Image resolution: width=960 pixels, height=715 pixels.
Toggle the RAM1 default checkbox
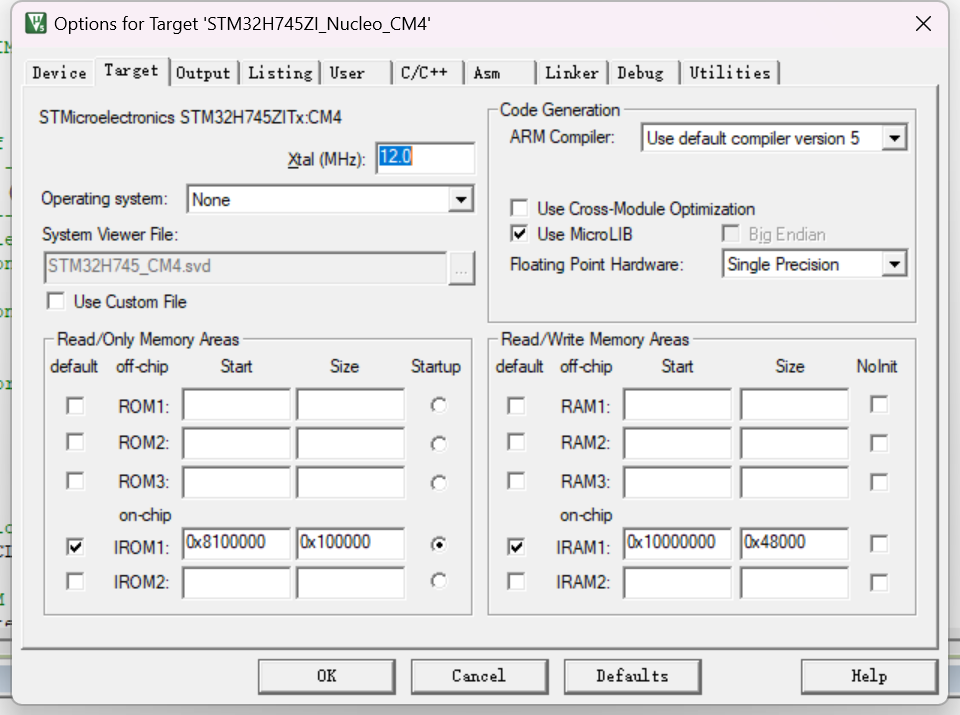pos(516,406)
